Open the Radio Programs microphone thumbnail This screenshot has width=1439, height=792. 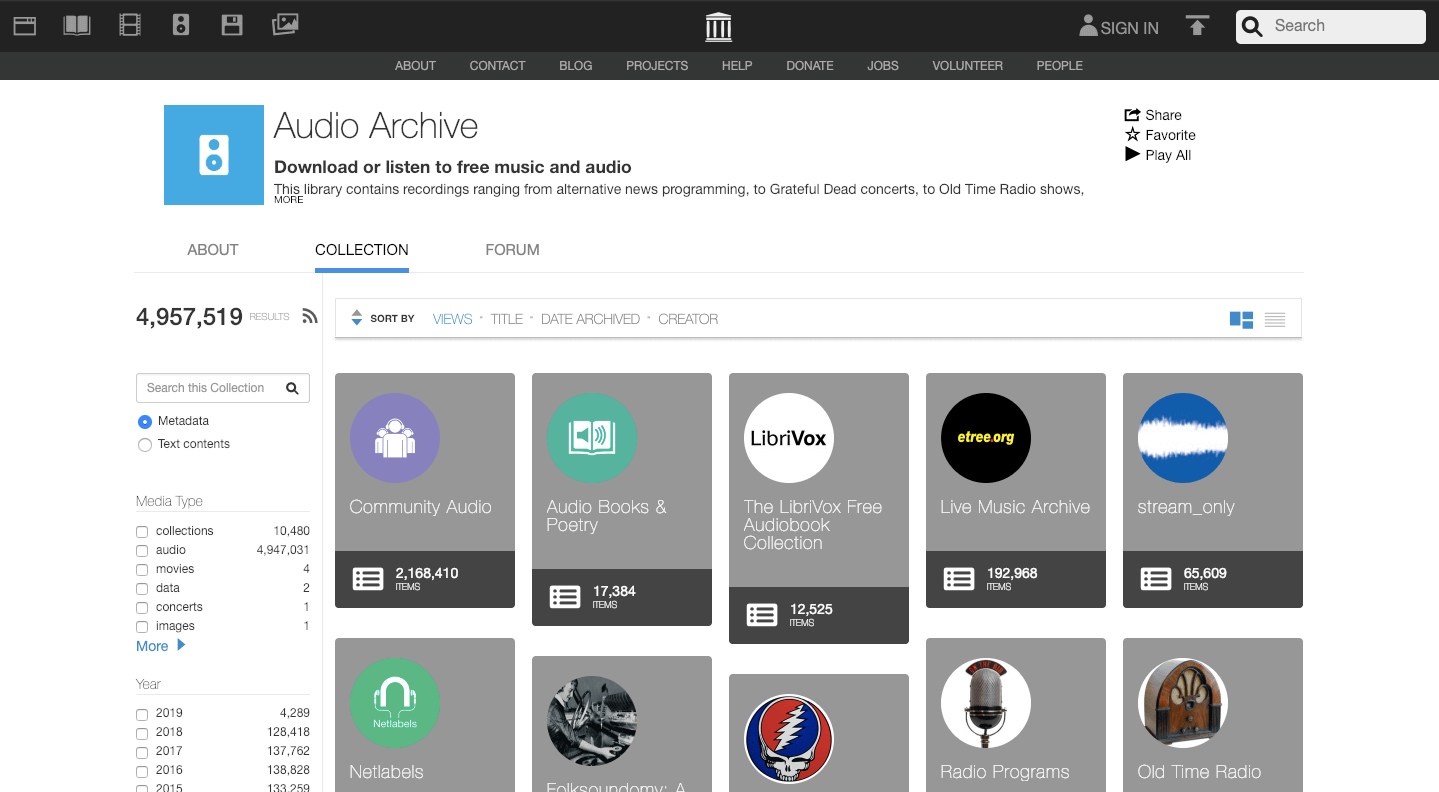pos(986,703)
